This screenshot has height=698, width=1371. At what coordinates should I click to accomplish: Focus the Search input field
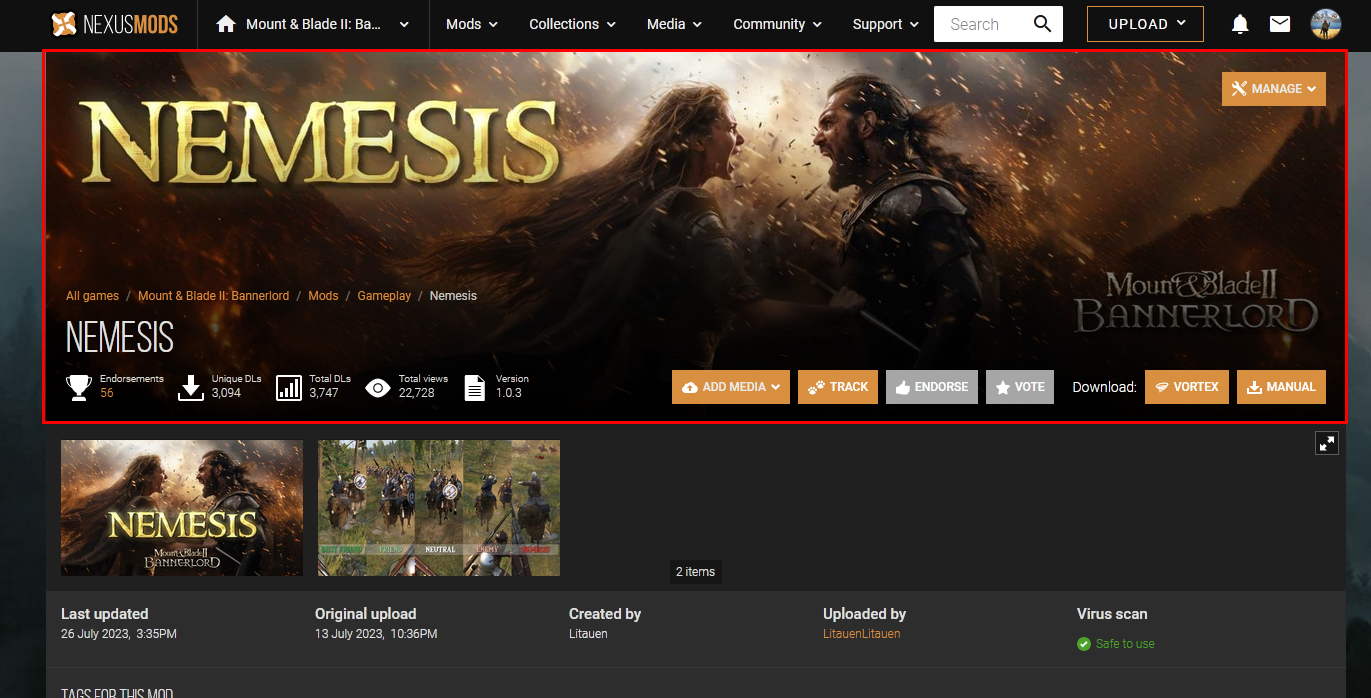click(981, 24)
